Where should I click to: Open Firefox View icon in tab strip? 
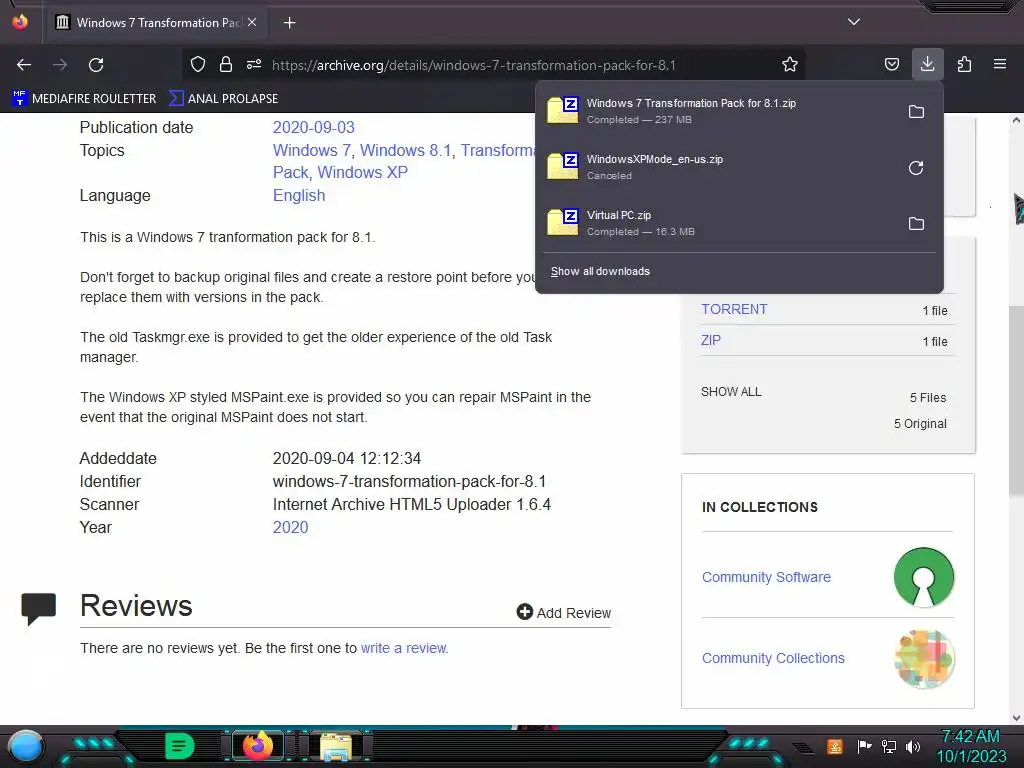click(x=20, y=22)
